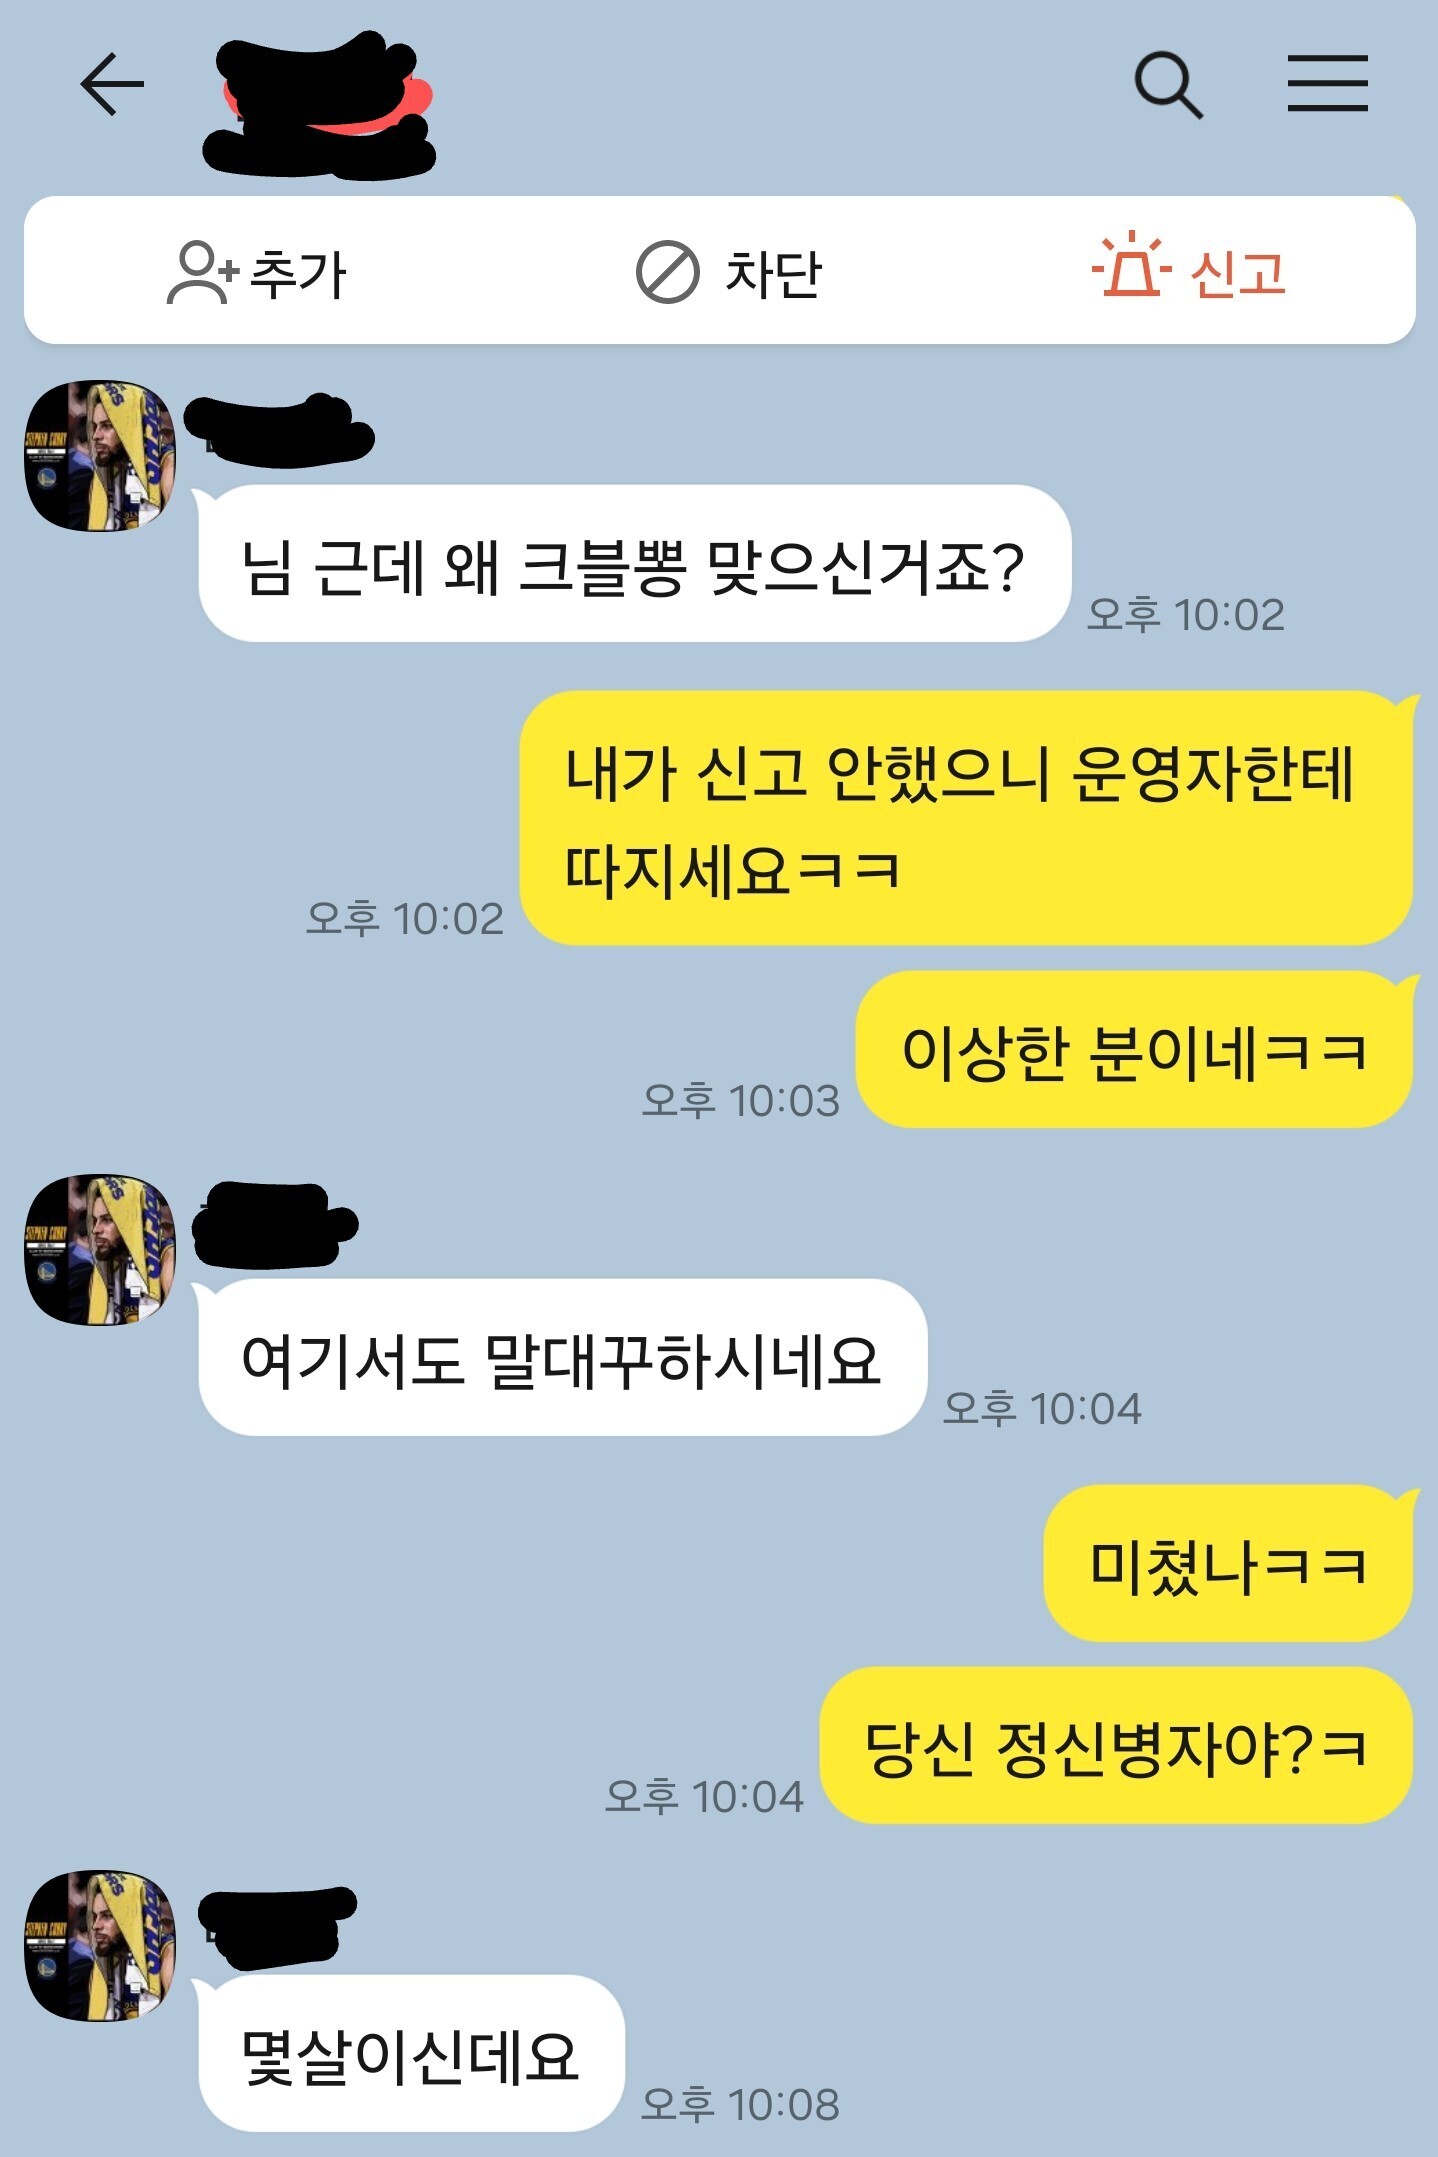The height and width of the screenshot is (2157, 1438).
Task: Open sender's profile picture at top message
Action: 100,455
